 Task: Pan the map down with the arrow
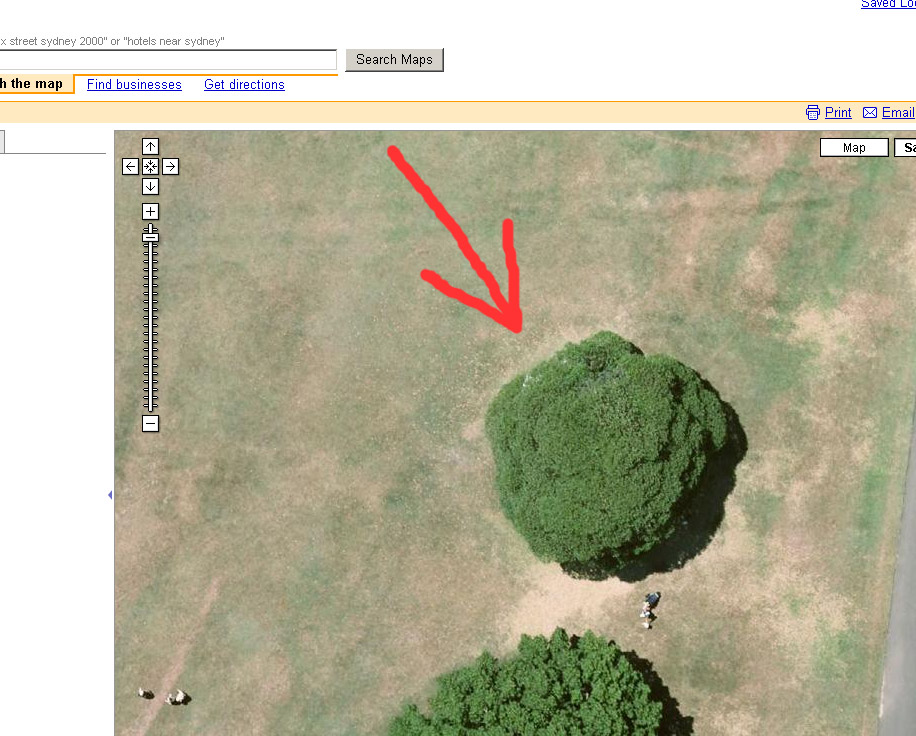(150, 187)
